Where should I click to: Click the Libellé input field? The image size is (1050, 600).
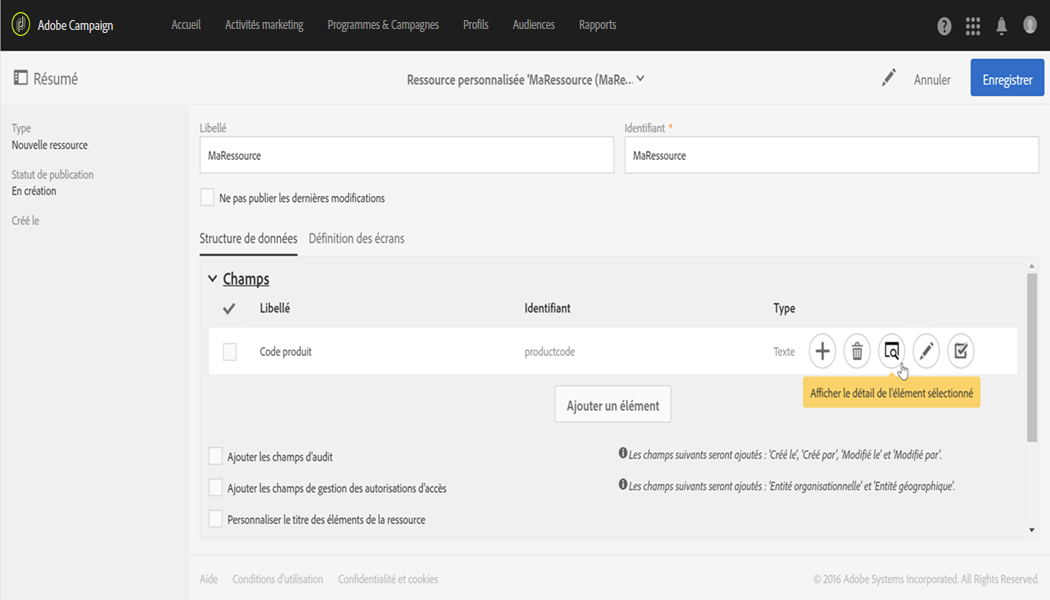406,155
